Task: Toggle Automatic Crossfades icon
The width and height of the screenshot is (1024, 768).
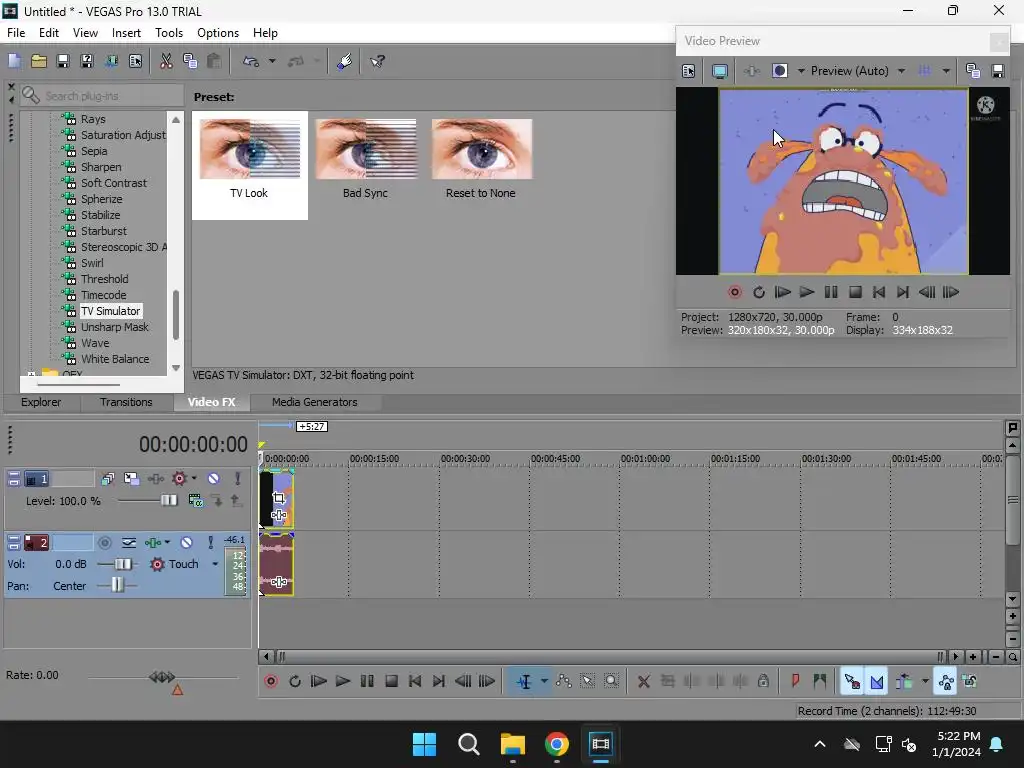Action: tap(876, 681)
